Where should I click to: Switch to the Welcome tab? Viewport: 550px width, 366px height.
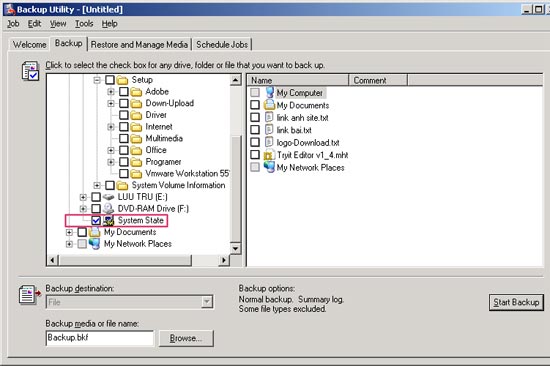[x=29, y=45]
